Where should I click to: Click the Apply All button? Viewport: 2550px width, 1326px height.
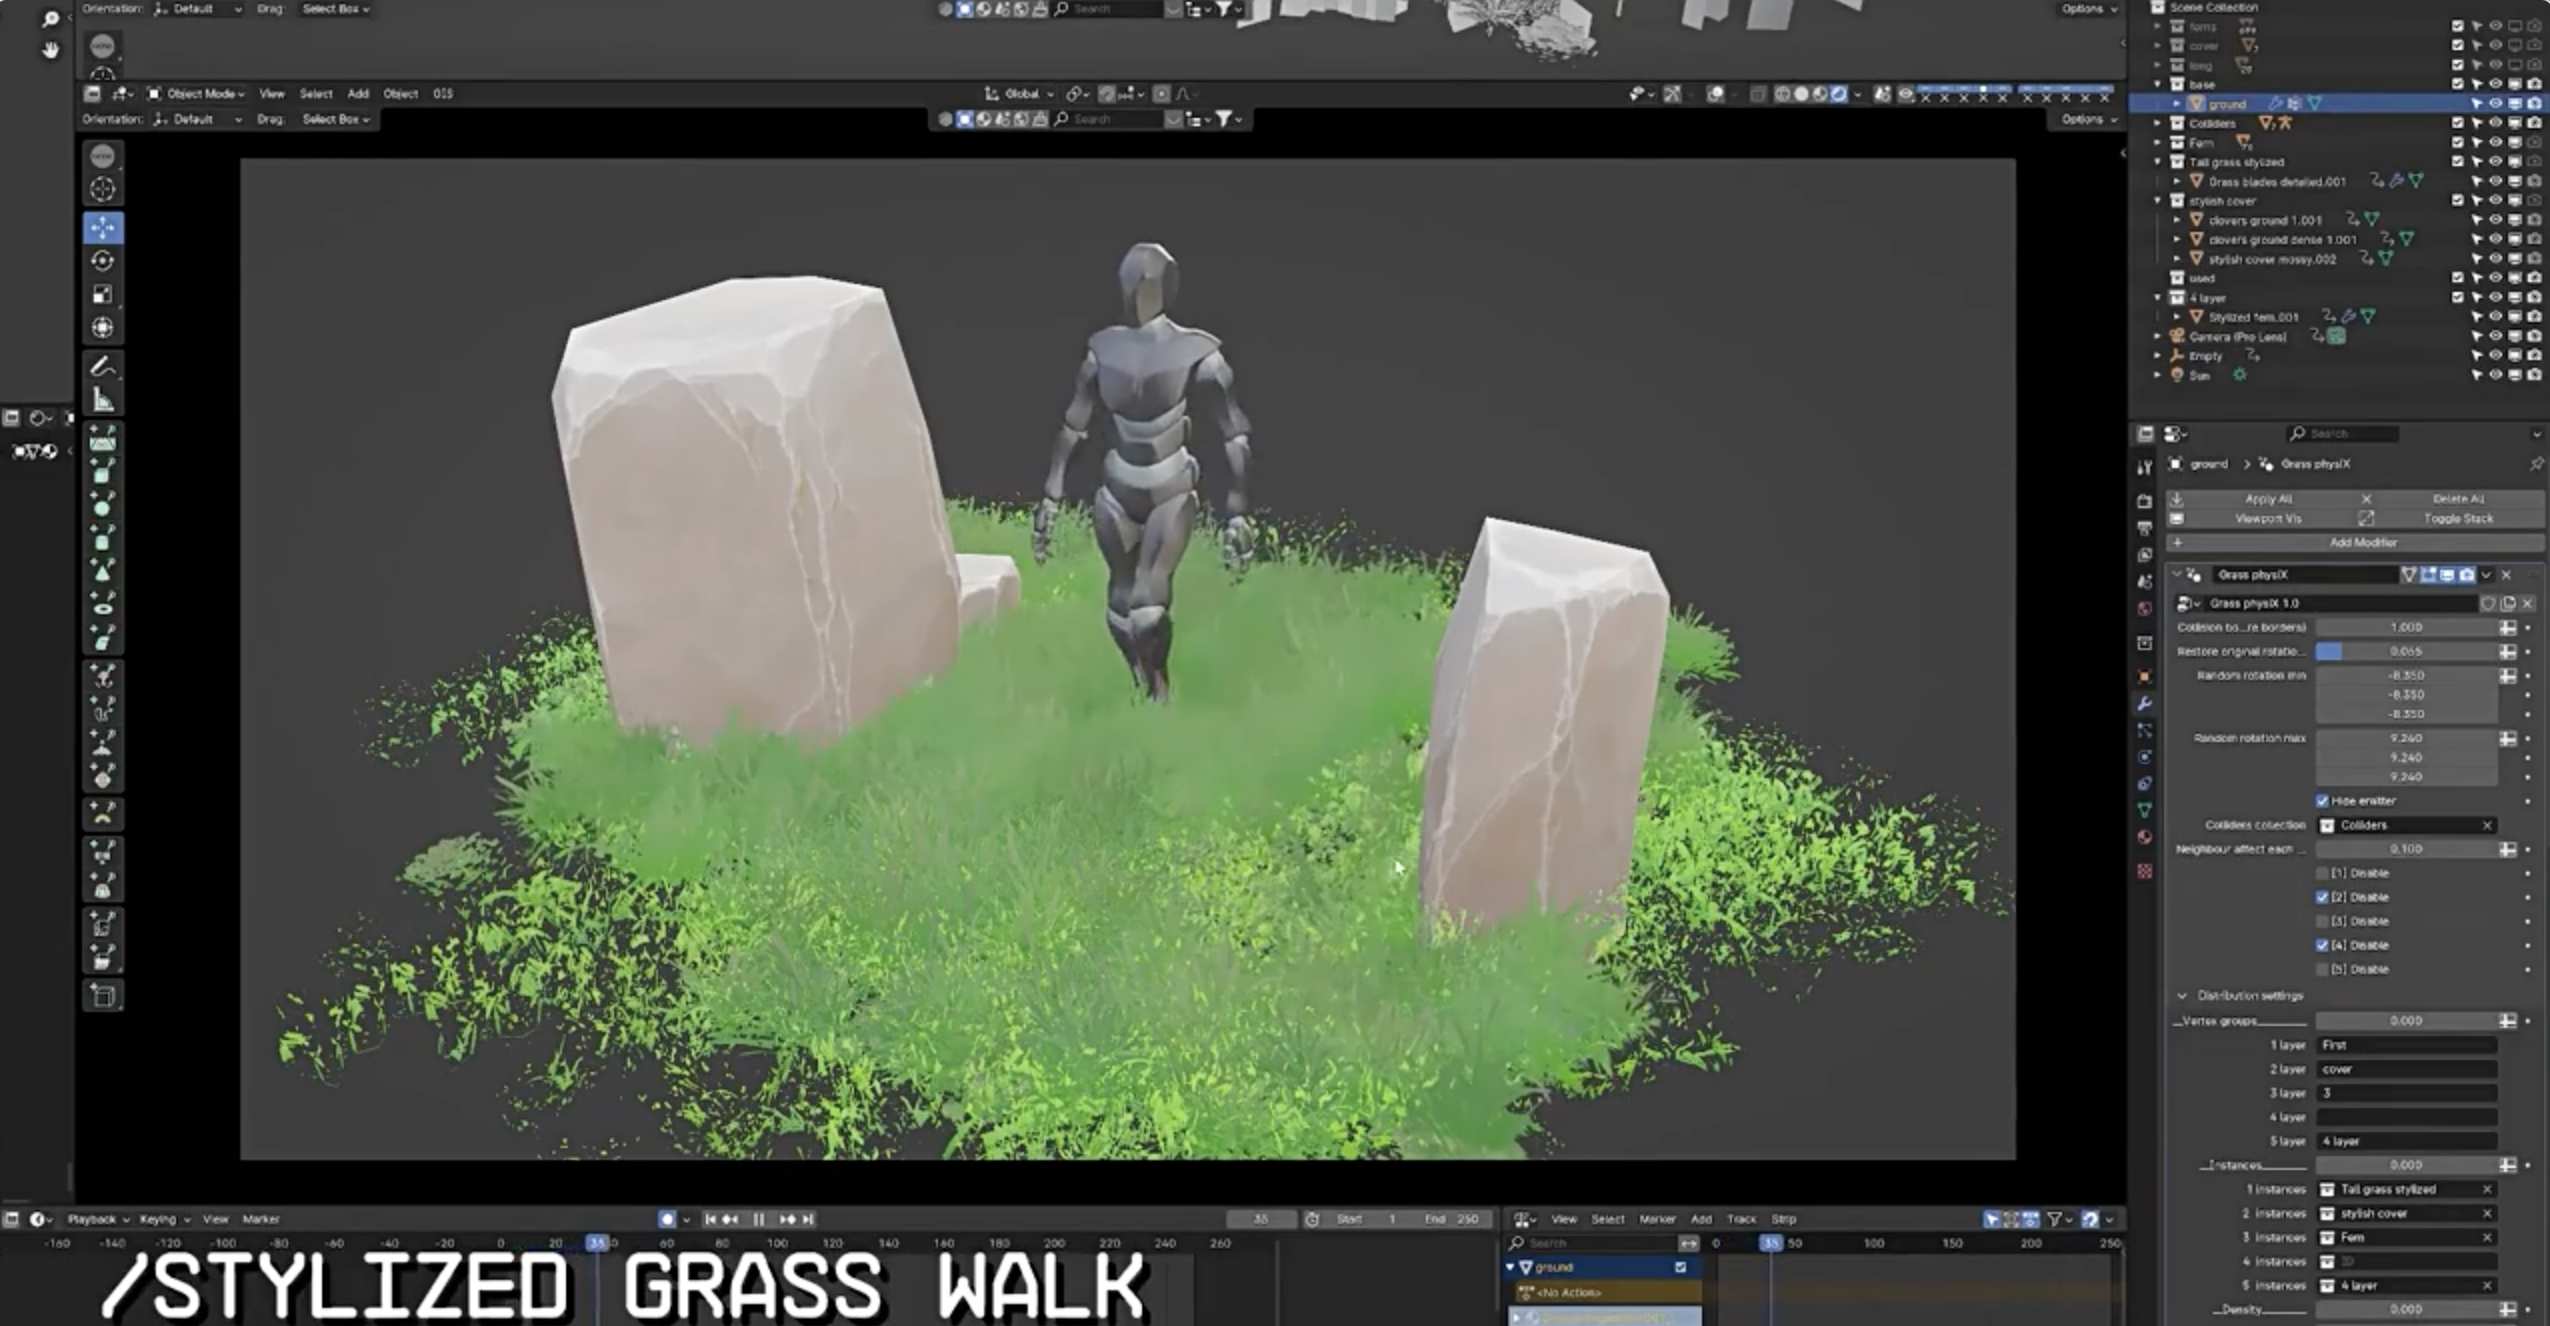pos(2267,498)
